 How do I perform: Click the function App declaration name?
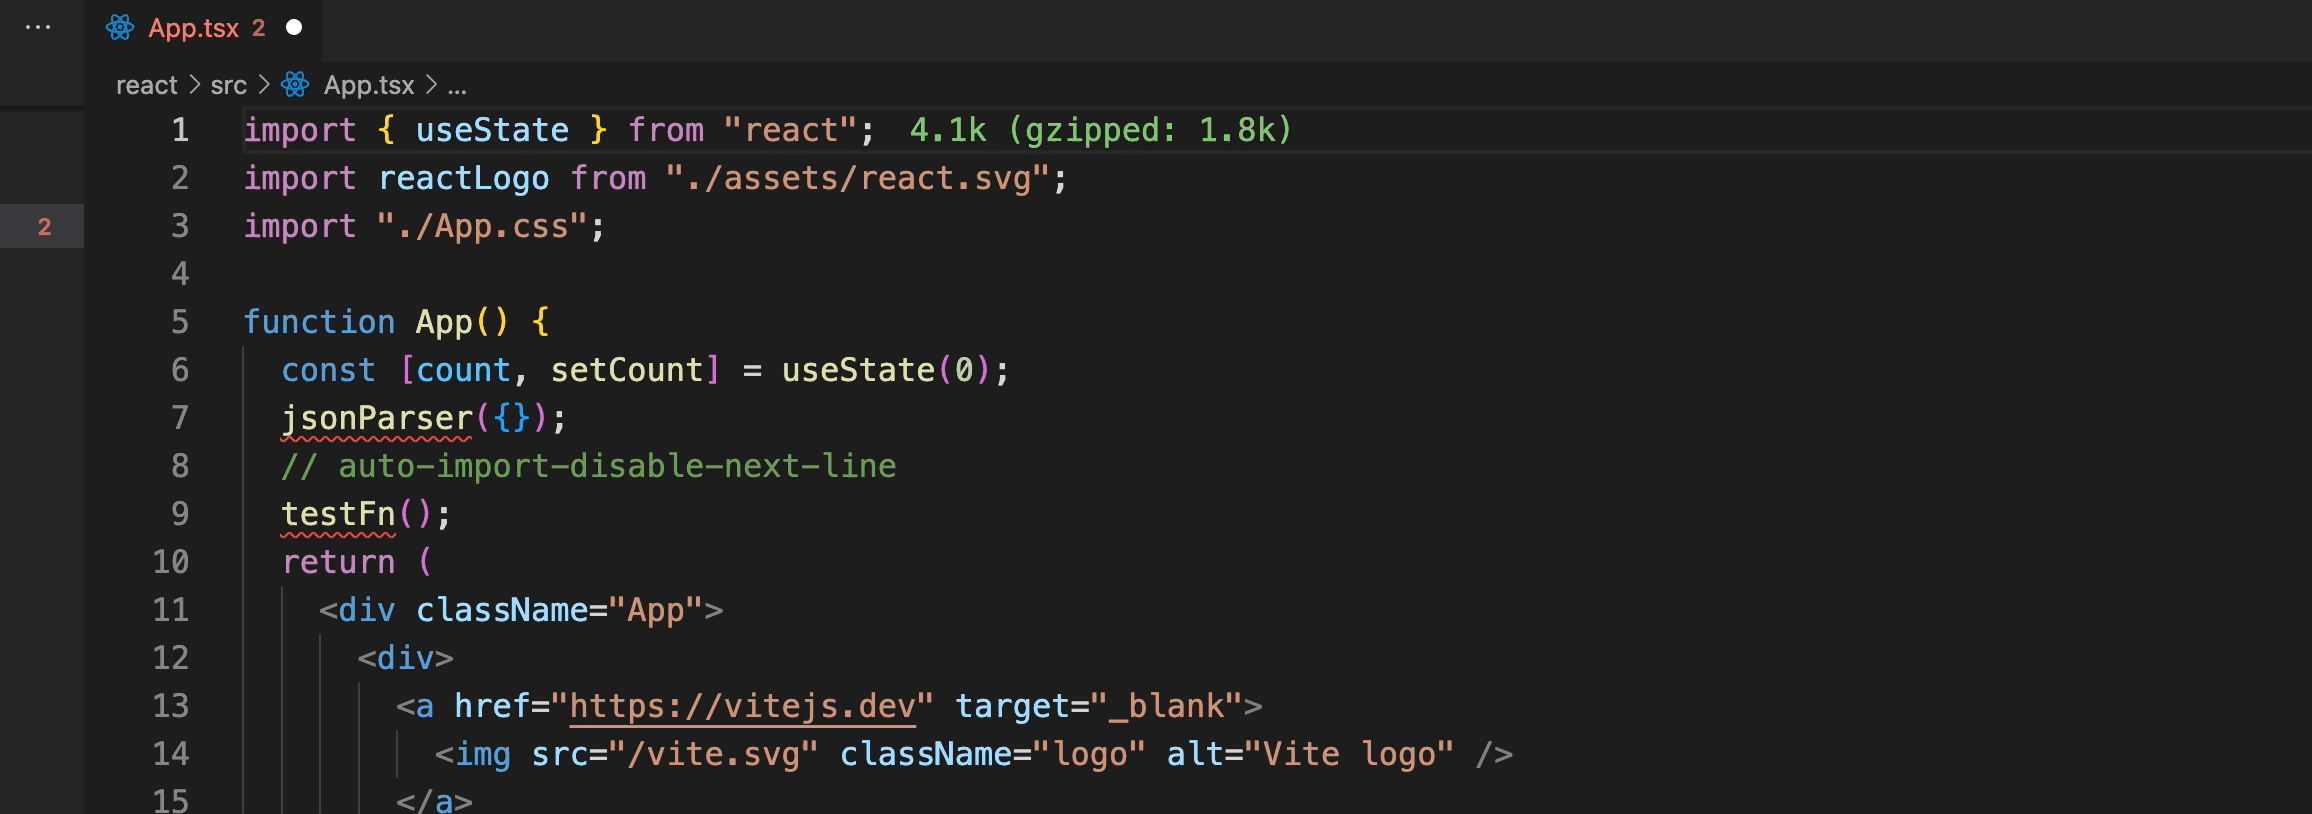[444, 323]
